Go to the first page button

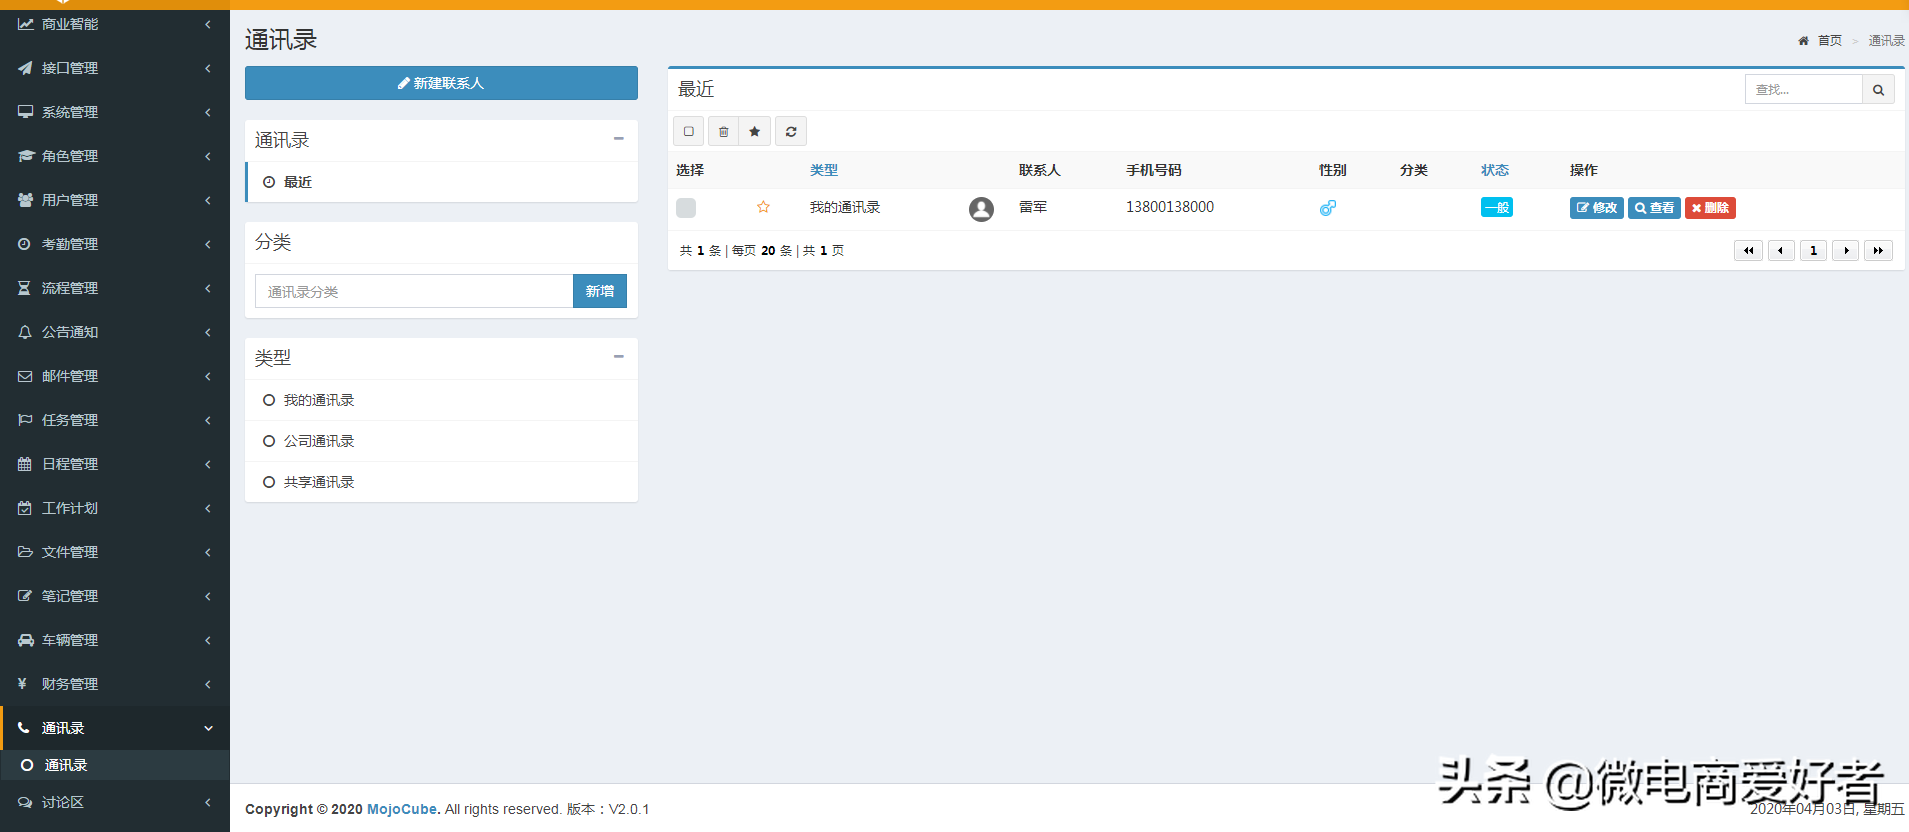pos(1749,251)
